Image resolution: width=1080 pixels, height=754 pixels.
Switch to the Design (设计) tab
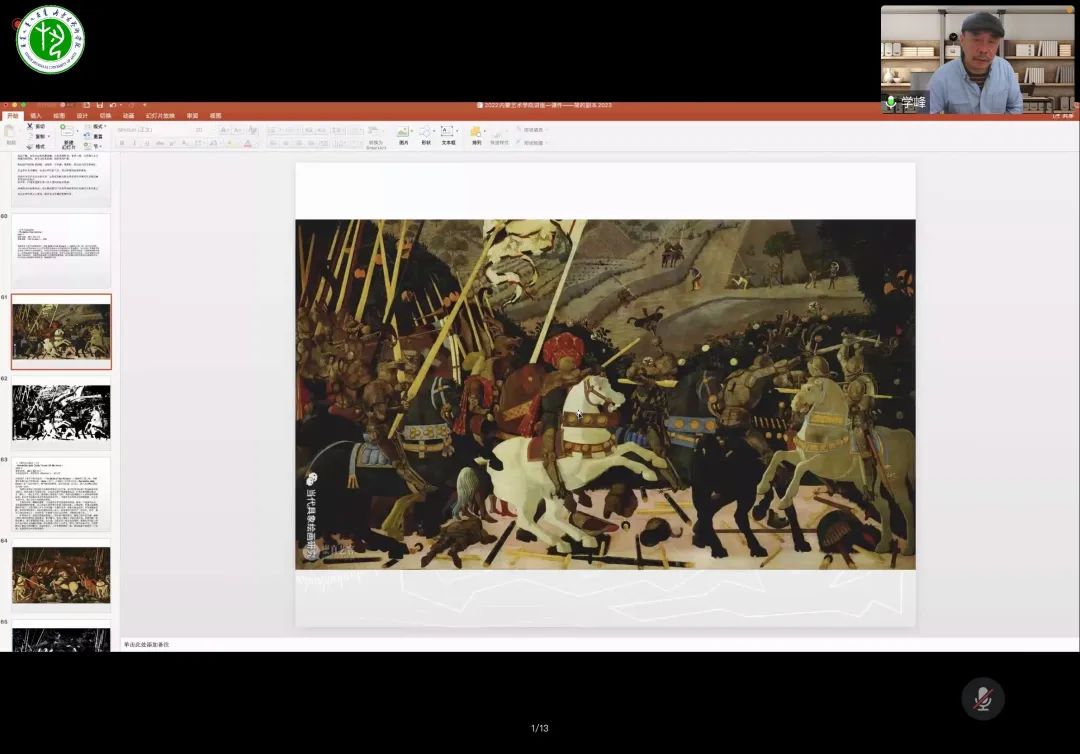(x=82, y=116)
